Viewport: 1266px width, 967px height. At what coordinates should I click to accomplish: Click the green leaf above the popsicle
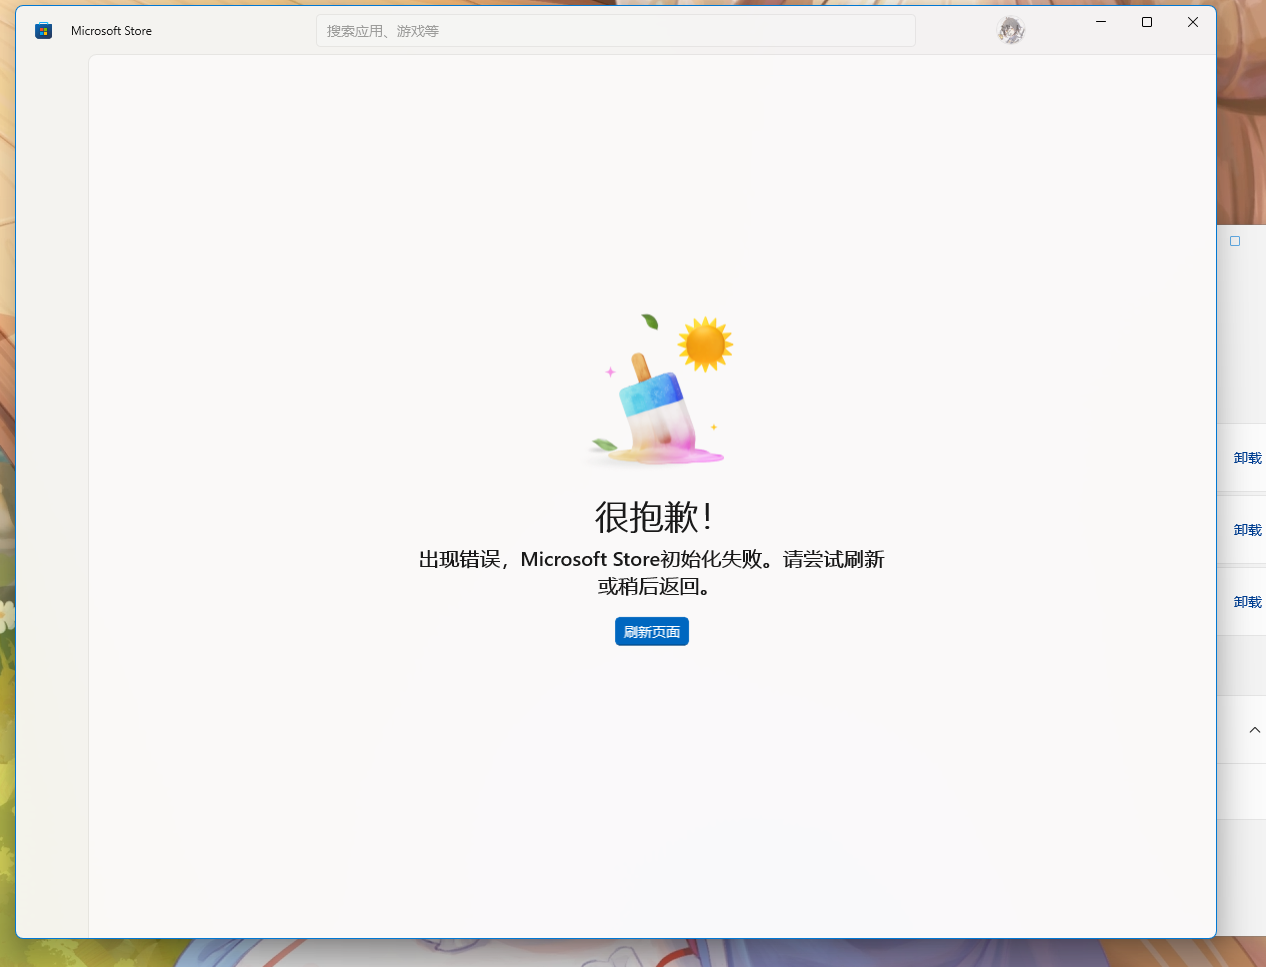point(650,323)
